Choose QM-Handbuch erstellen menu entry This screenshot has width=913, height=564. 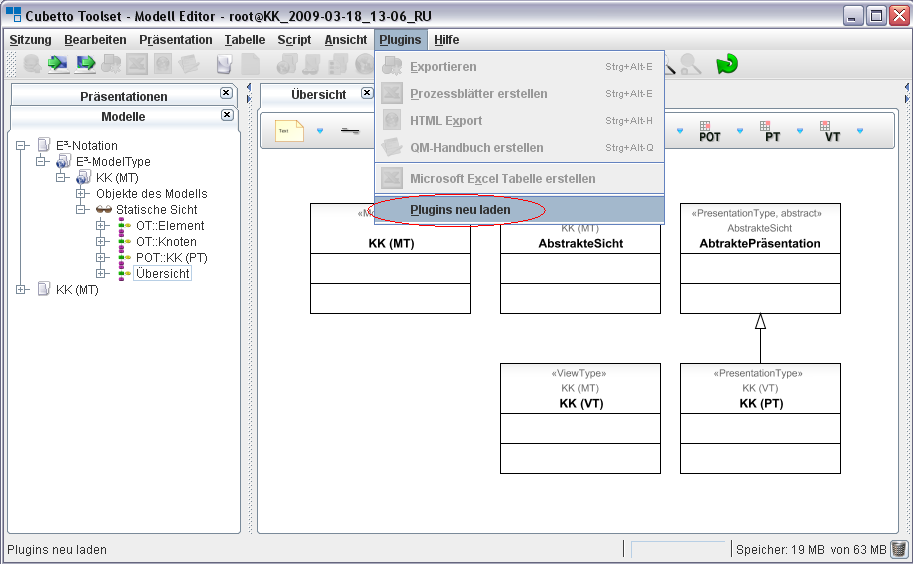(519, 148)
